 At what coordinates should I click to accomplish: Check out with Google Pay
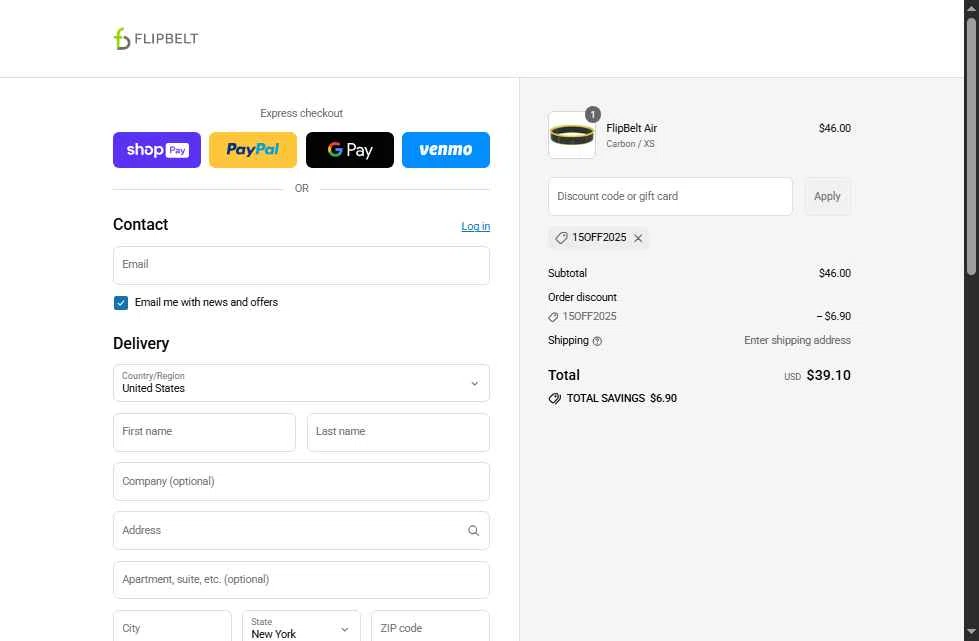pyautogui.click(x=350, y=150)
